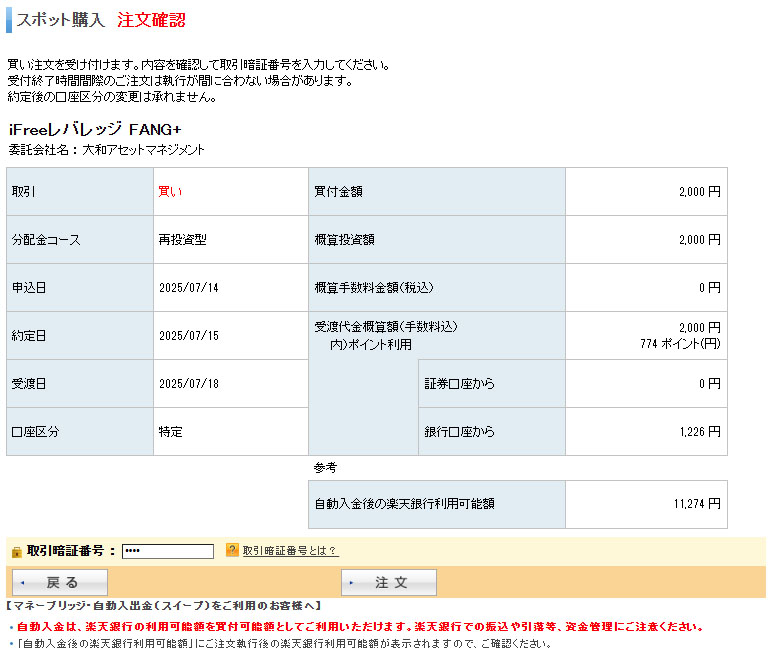Click the 特定 account type value
The height and width of the screenshot is (661, 771).
[x=170, y=432]
